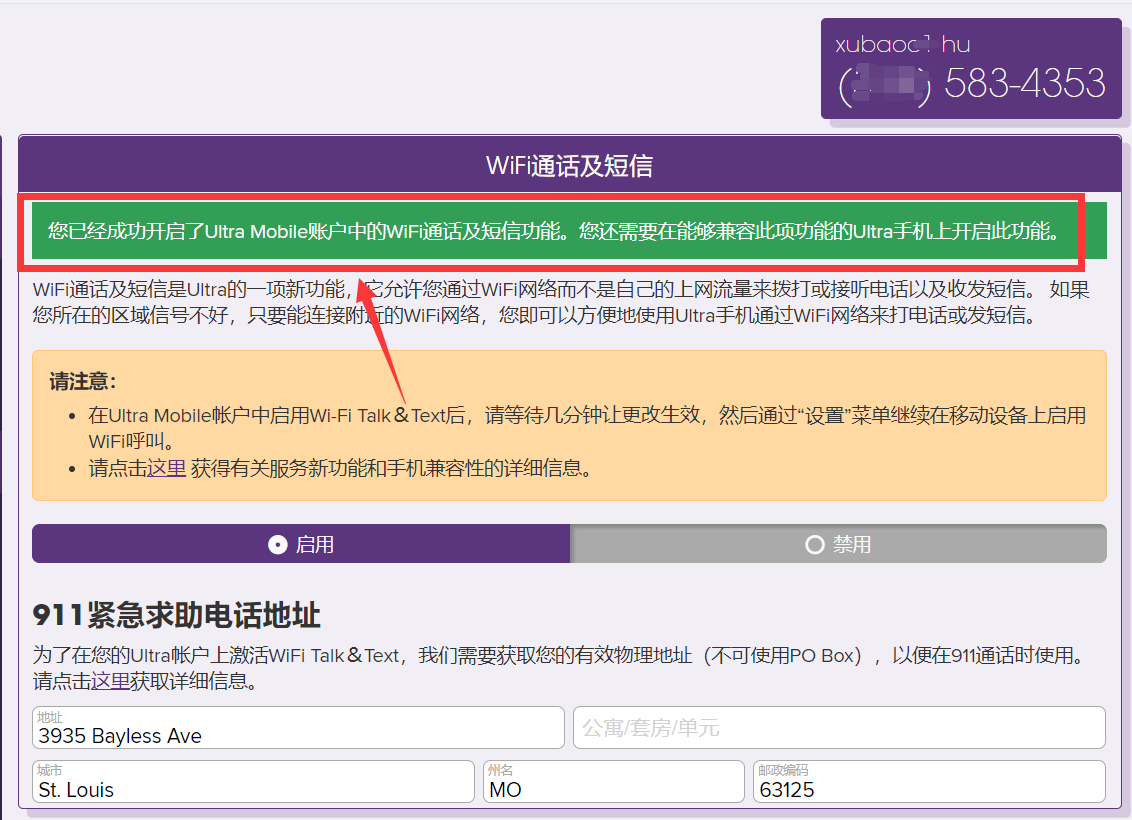Screen dimensions: 1132x820
Task: Click the phone number ending in 583-4353
Action: [x=1024, y=84]
